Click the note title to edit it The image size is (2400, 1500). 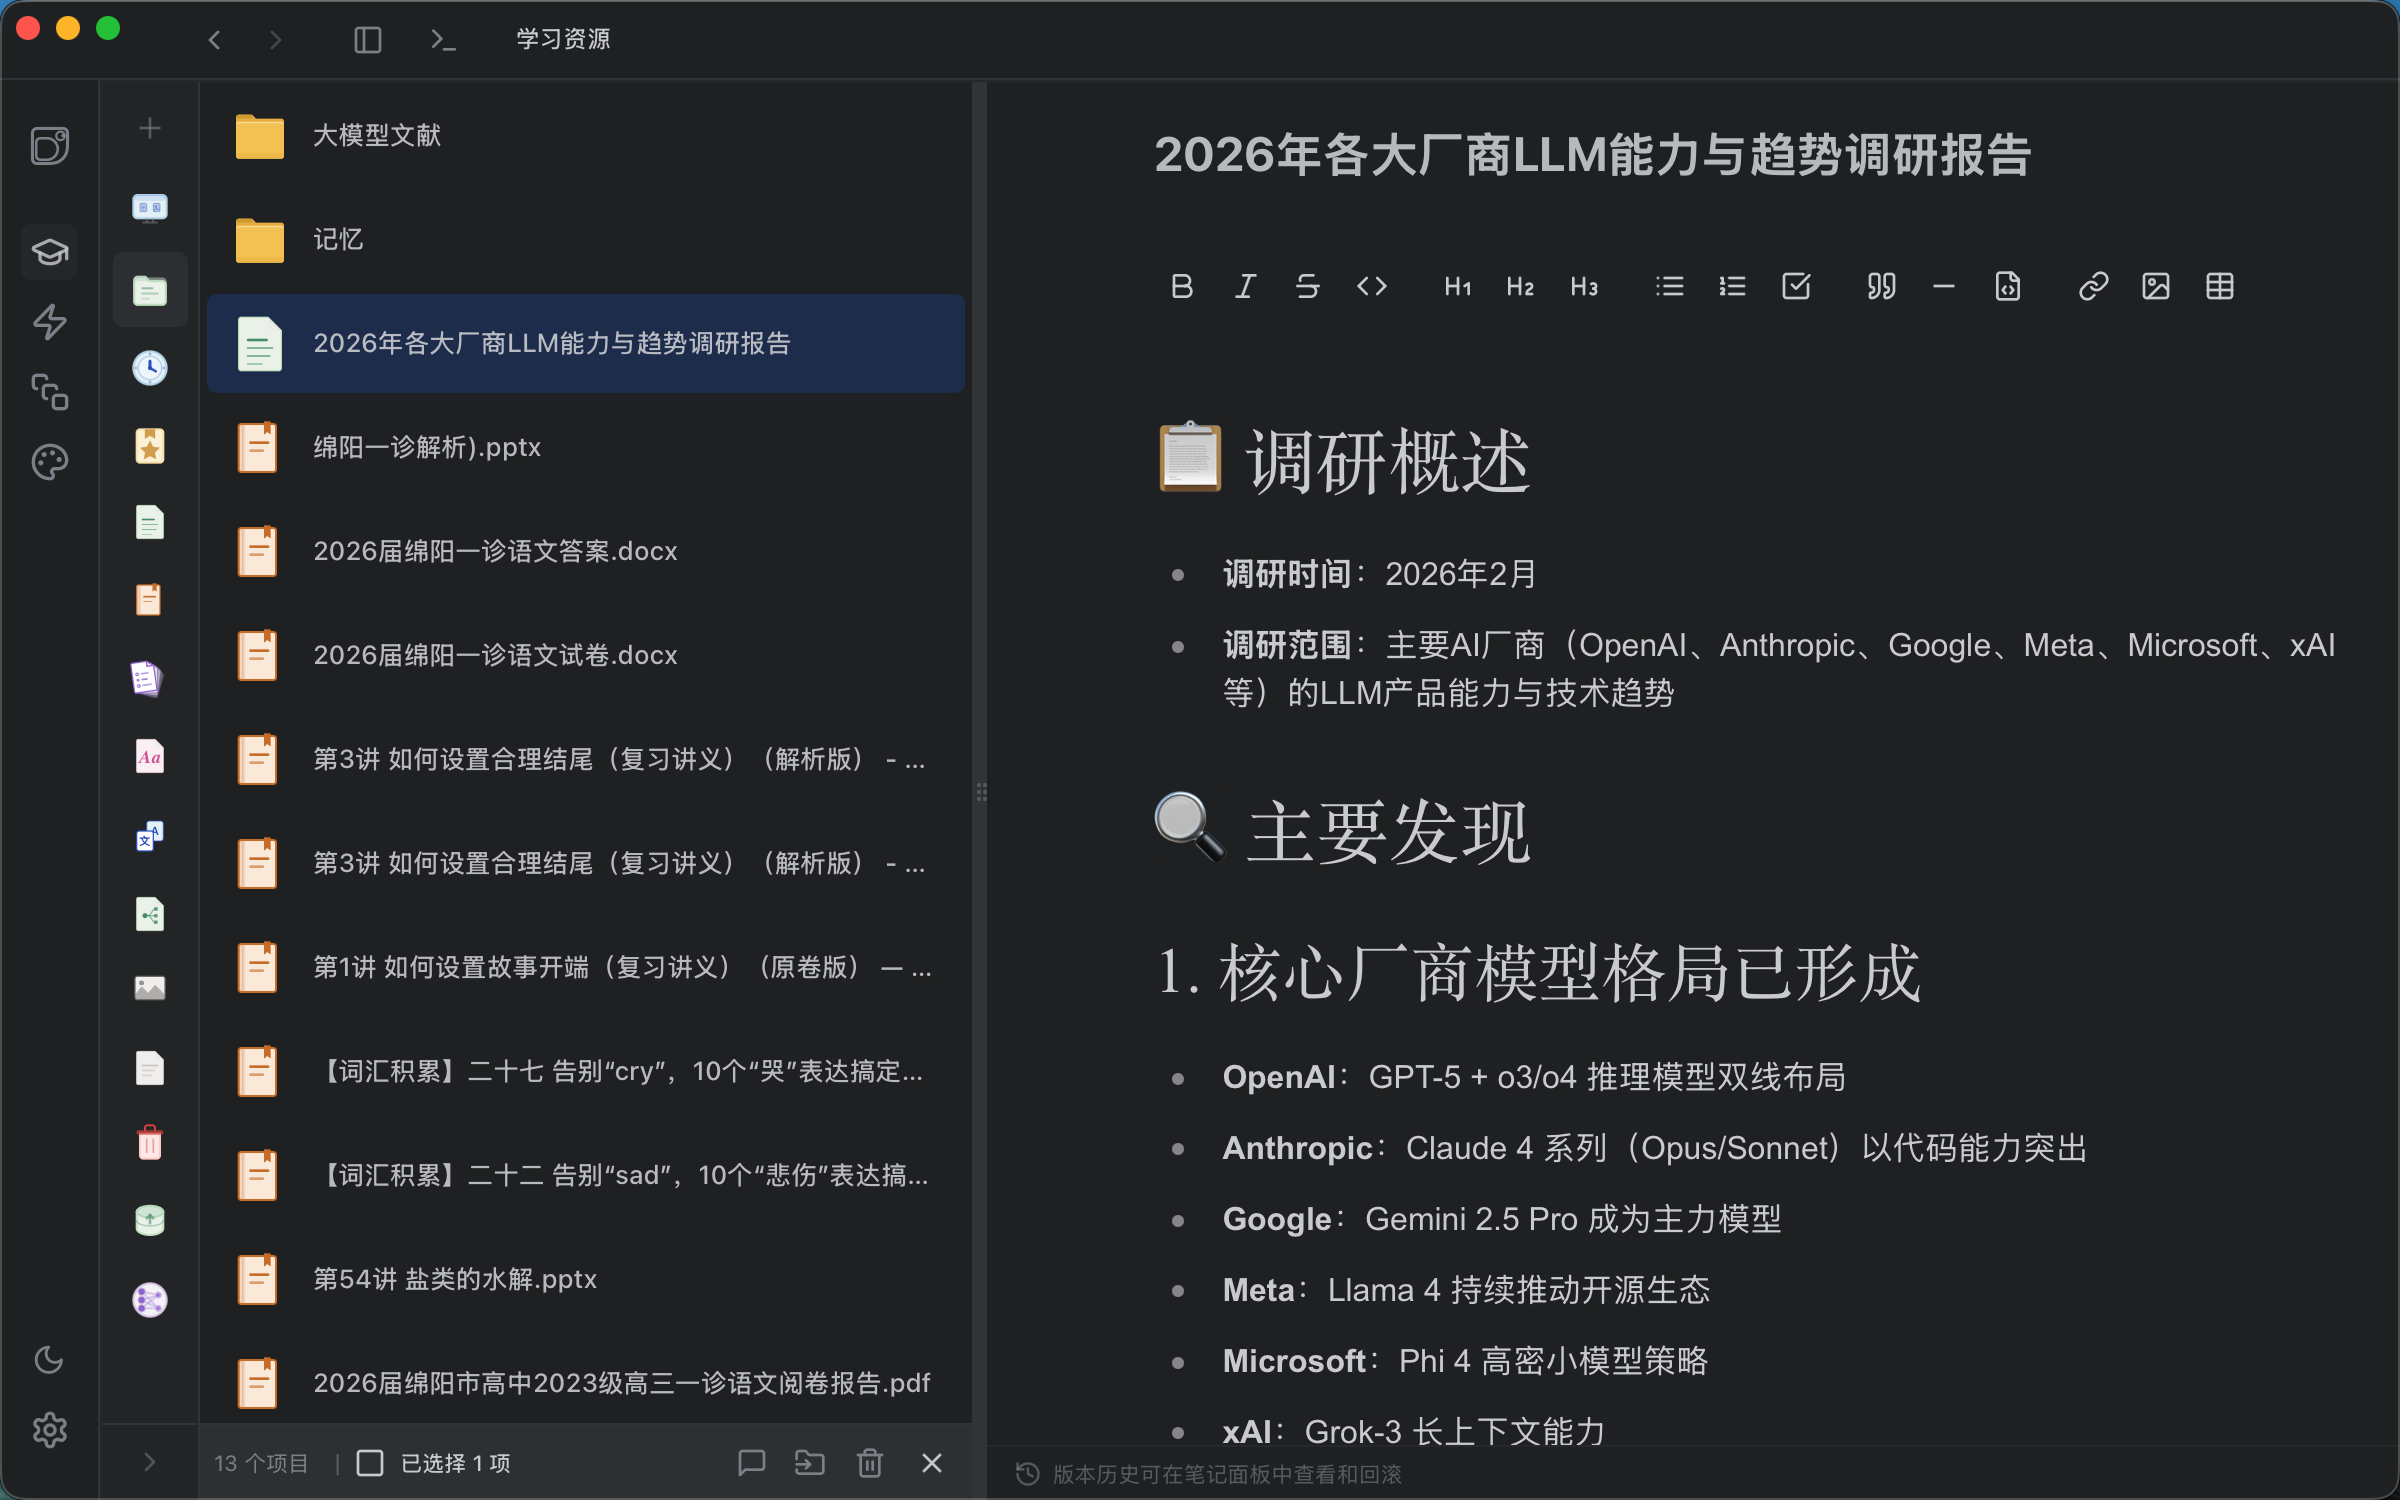click(1592, 155)
